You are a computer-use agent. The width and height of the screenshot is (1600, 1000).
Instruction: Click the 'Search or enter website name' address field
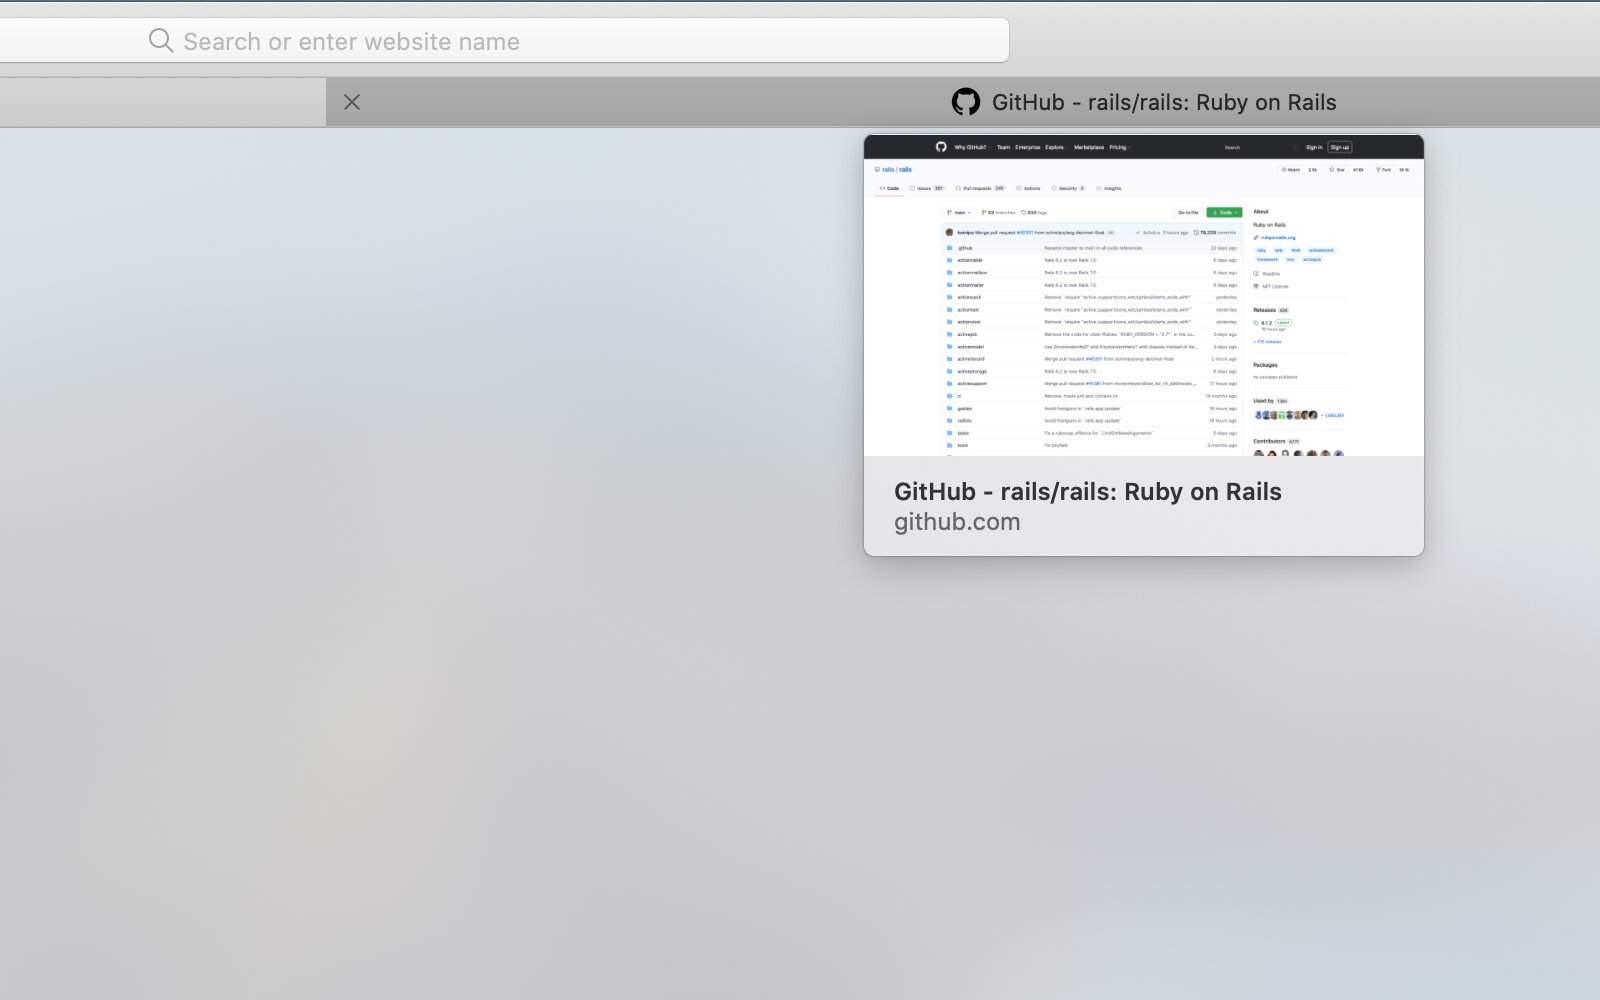tap(504, 41)
